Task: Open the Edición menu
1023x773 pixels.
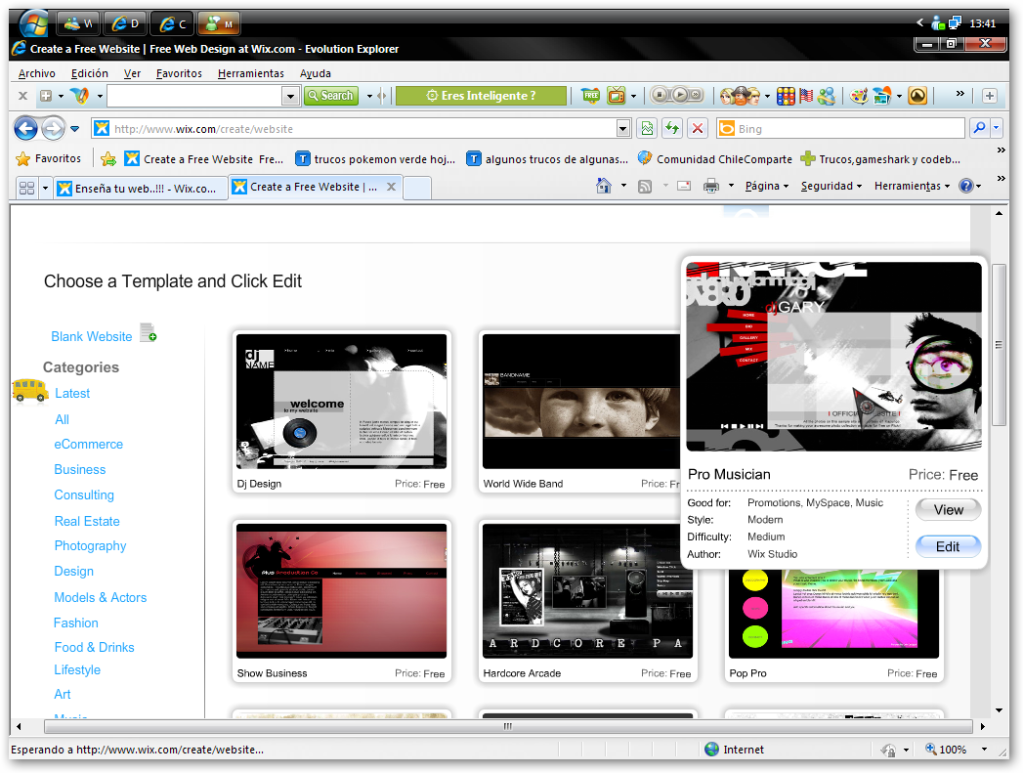Action: (89, 74)
